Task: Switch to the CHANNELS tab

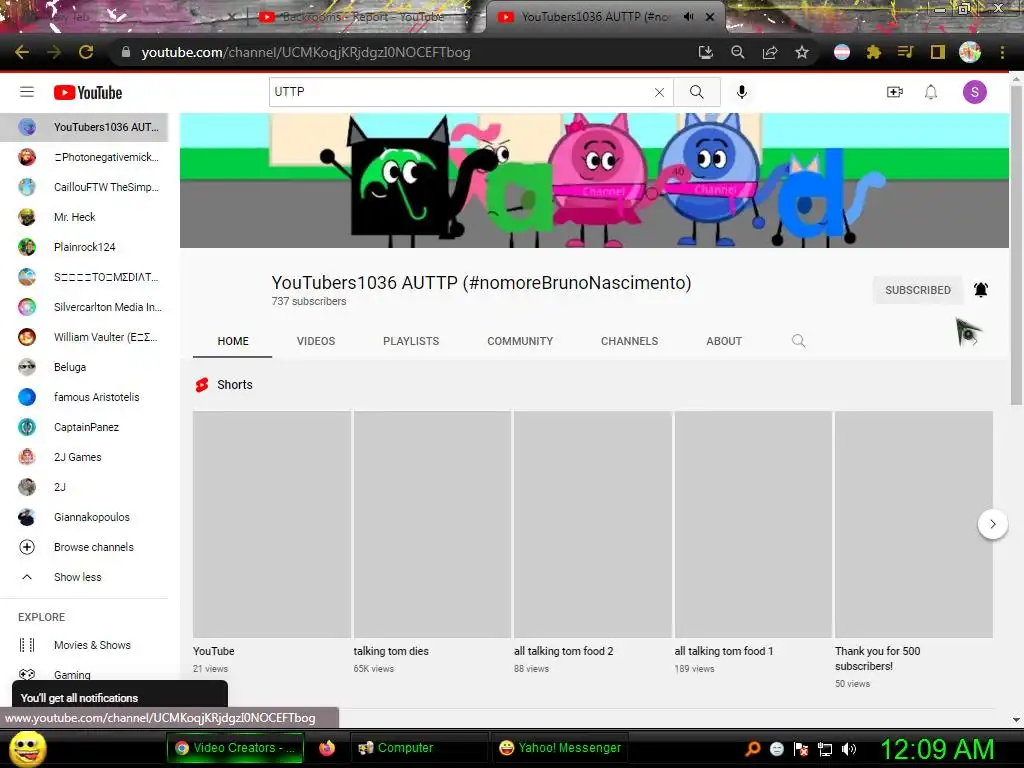Action: [629, 341]
